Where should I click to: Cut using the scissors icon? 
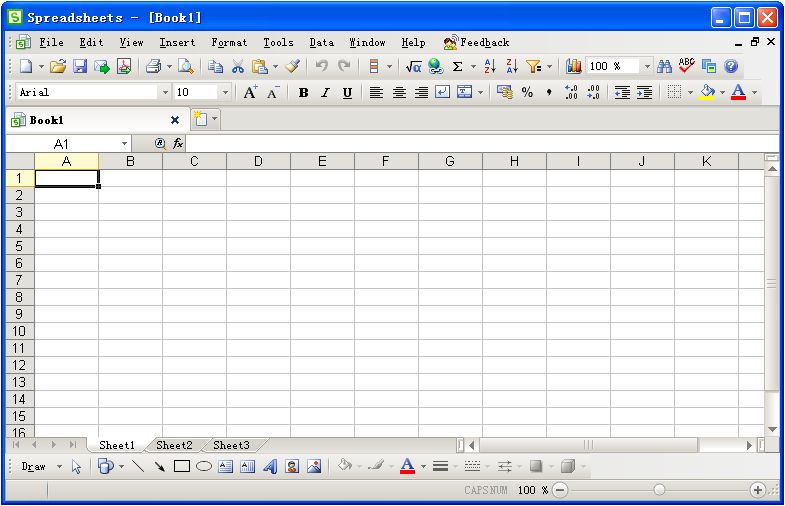coord(238,66)
